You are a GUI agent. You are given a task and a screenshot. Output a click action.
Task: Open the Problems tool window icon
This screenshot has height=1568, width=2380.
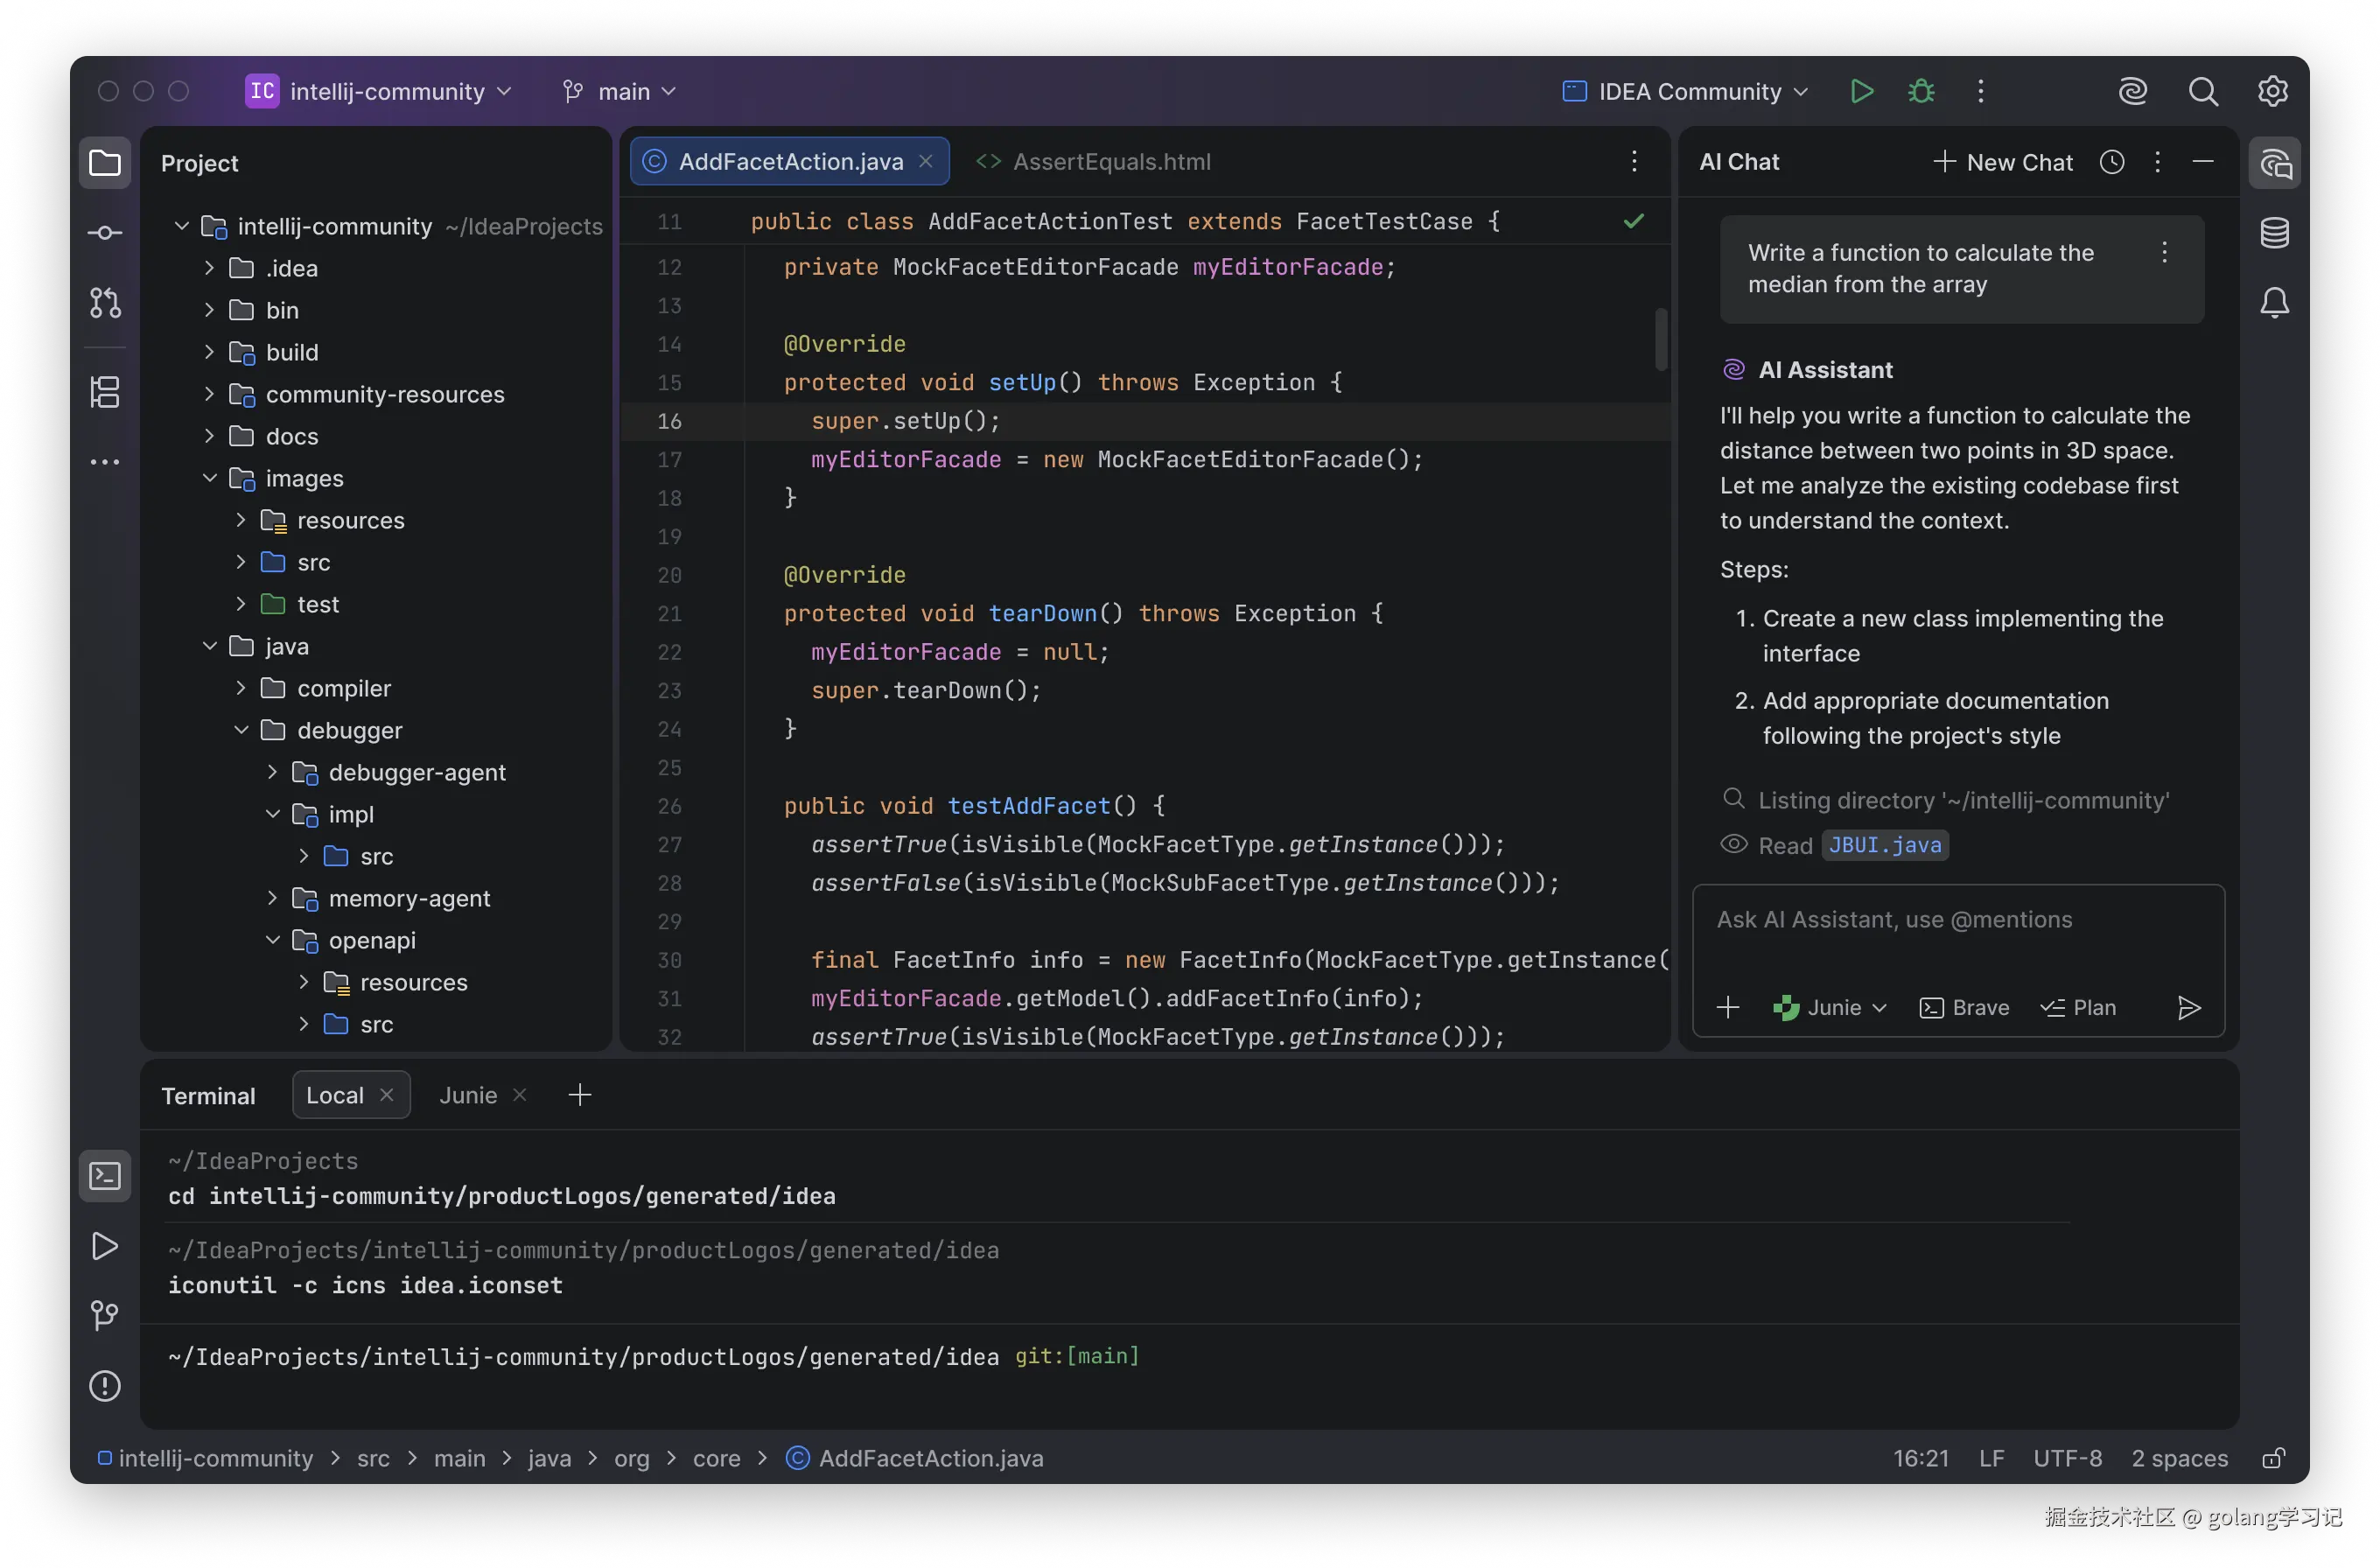(105, 1386)
